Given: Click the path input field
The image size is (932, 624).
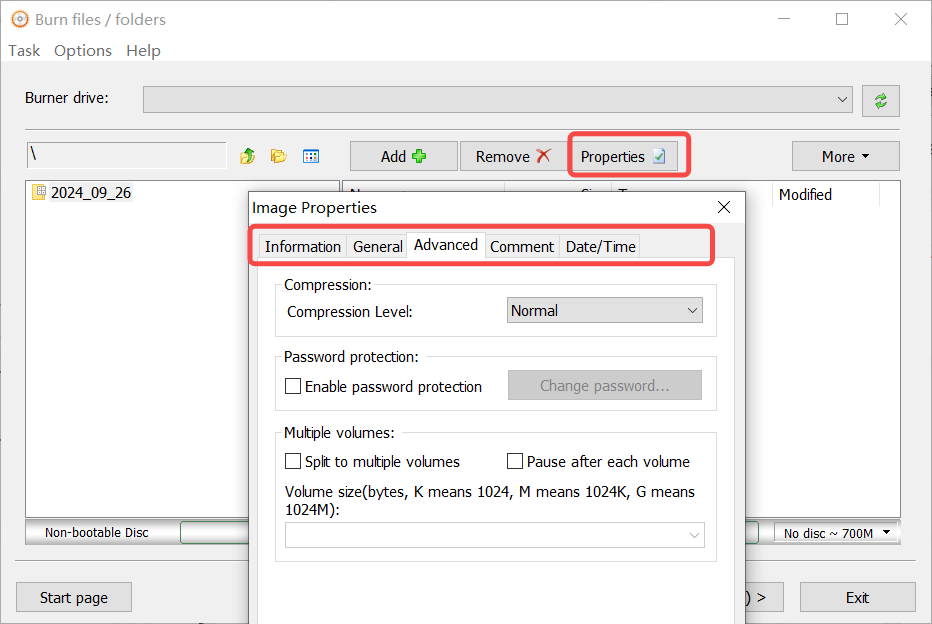Looking at the screenshot, I should tap(127, 155).
